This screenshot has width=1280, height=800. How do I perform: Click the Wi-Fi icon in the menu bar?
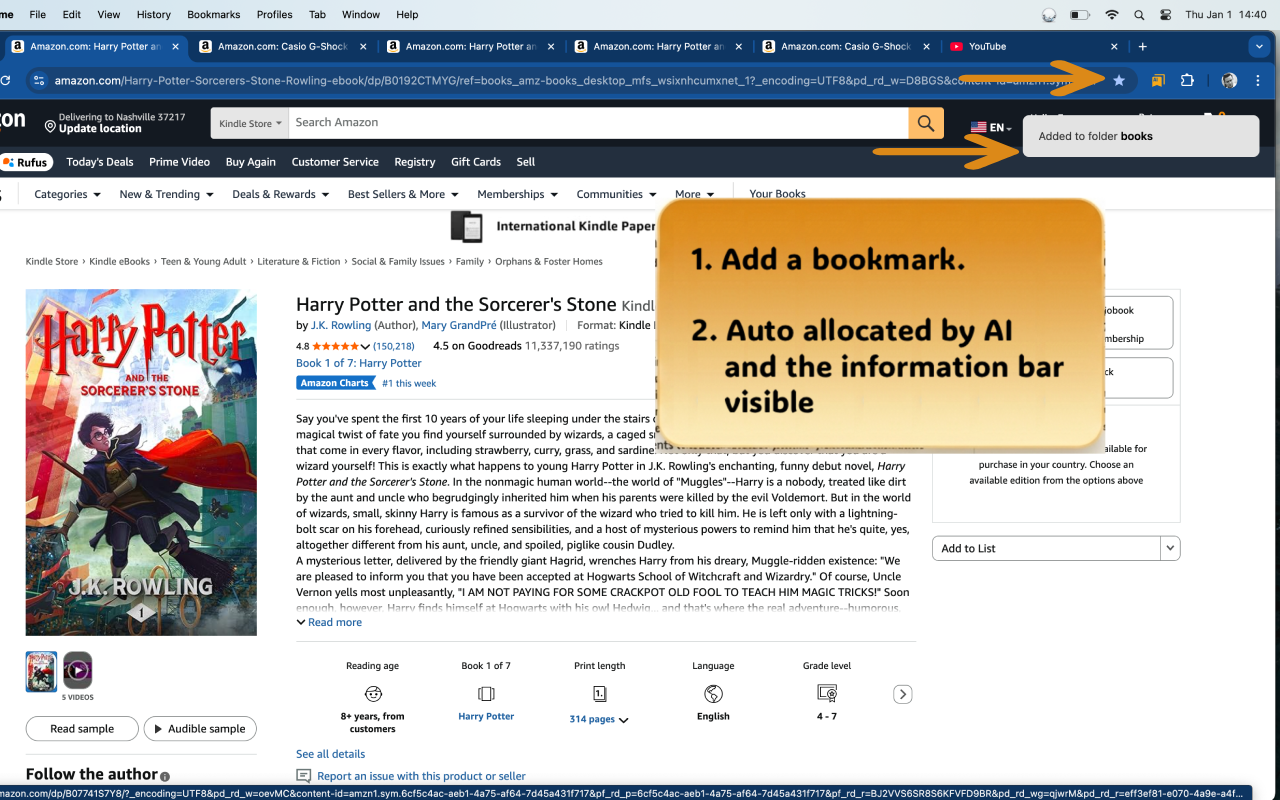point(1111,14)
